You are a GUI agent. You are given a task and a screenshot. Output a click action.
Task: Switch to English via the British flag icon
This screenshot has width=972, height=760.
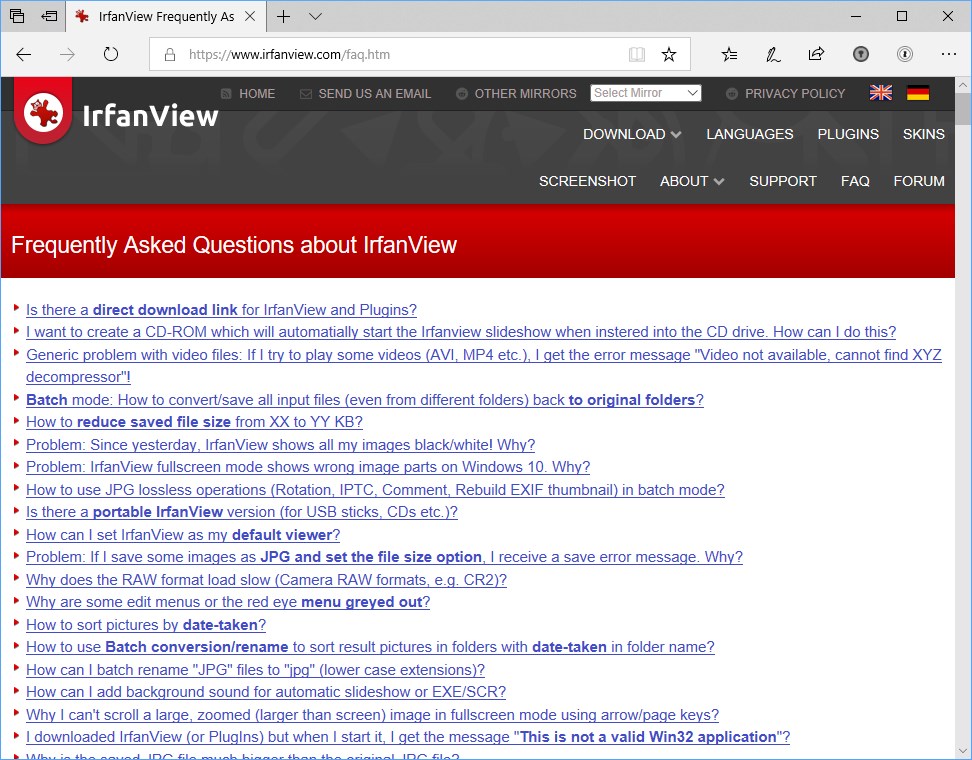880,93
